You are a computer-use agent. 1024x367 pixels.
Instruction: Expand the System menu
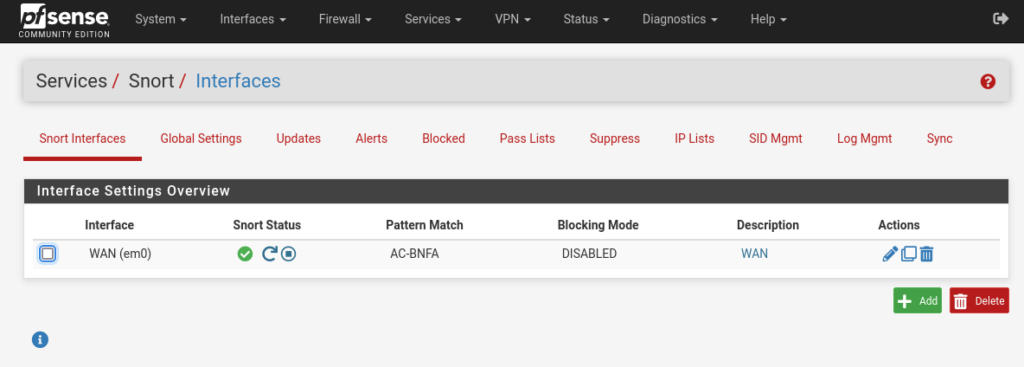(161, 20)
